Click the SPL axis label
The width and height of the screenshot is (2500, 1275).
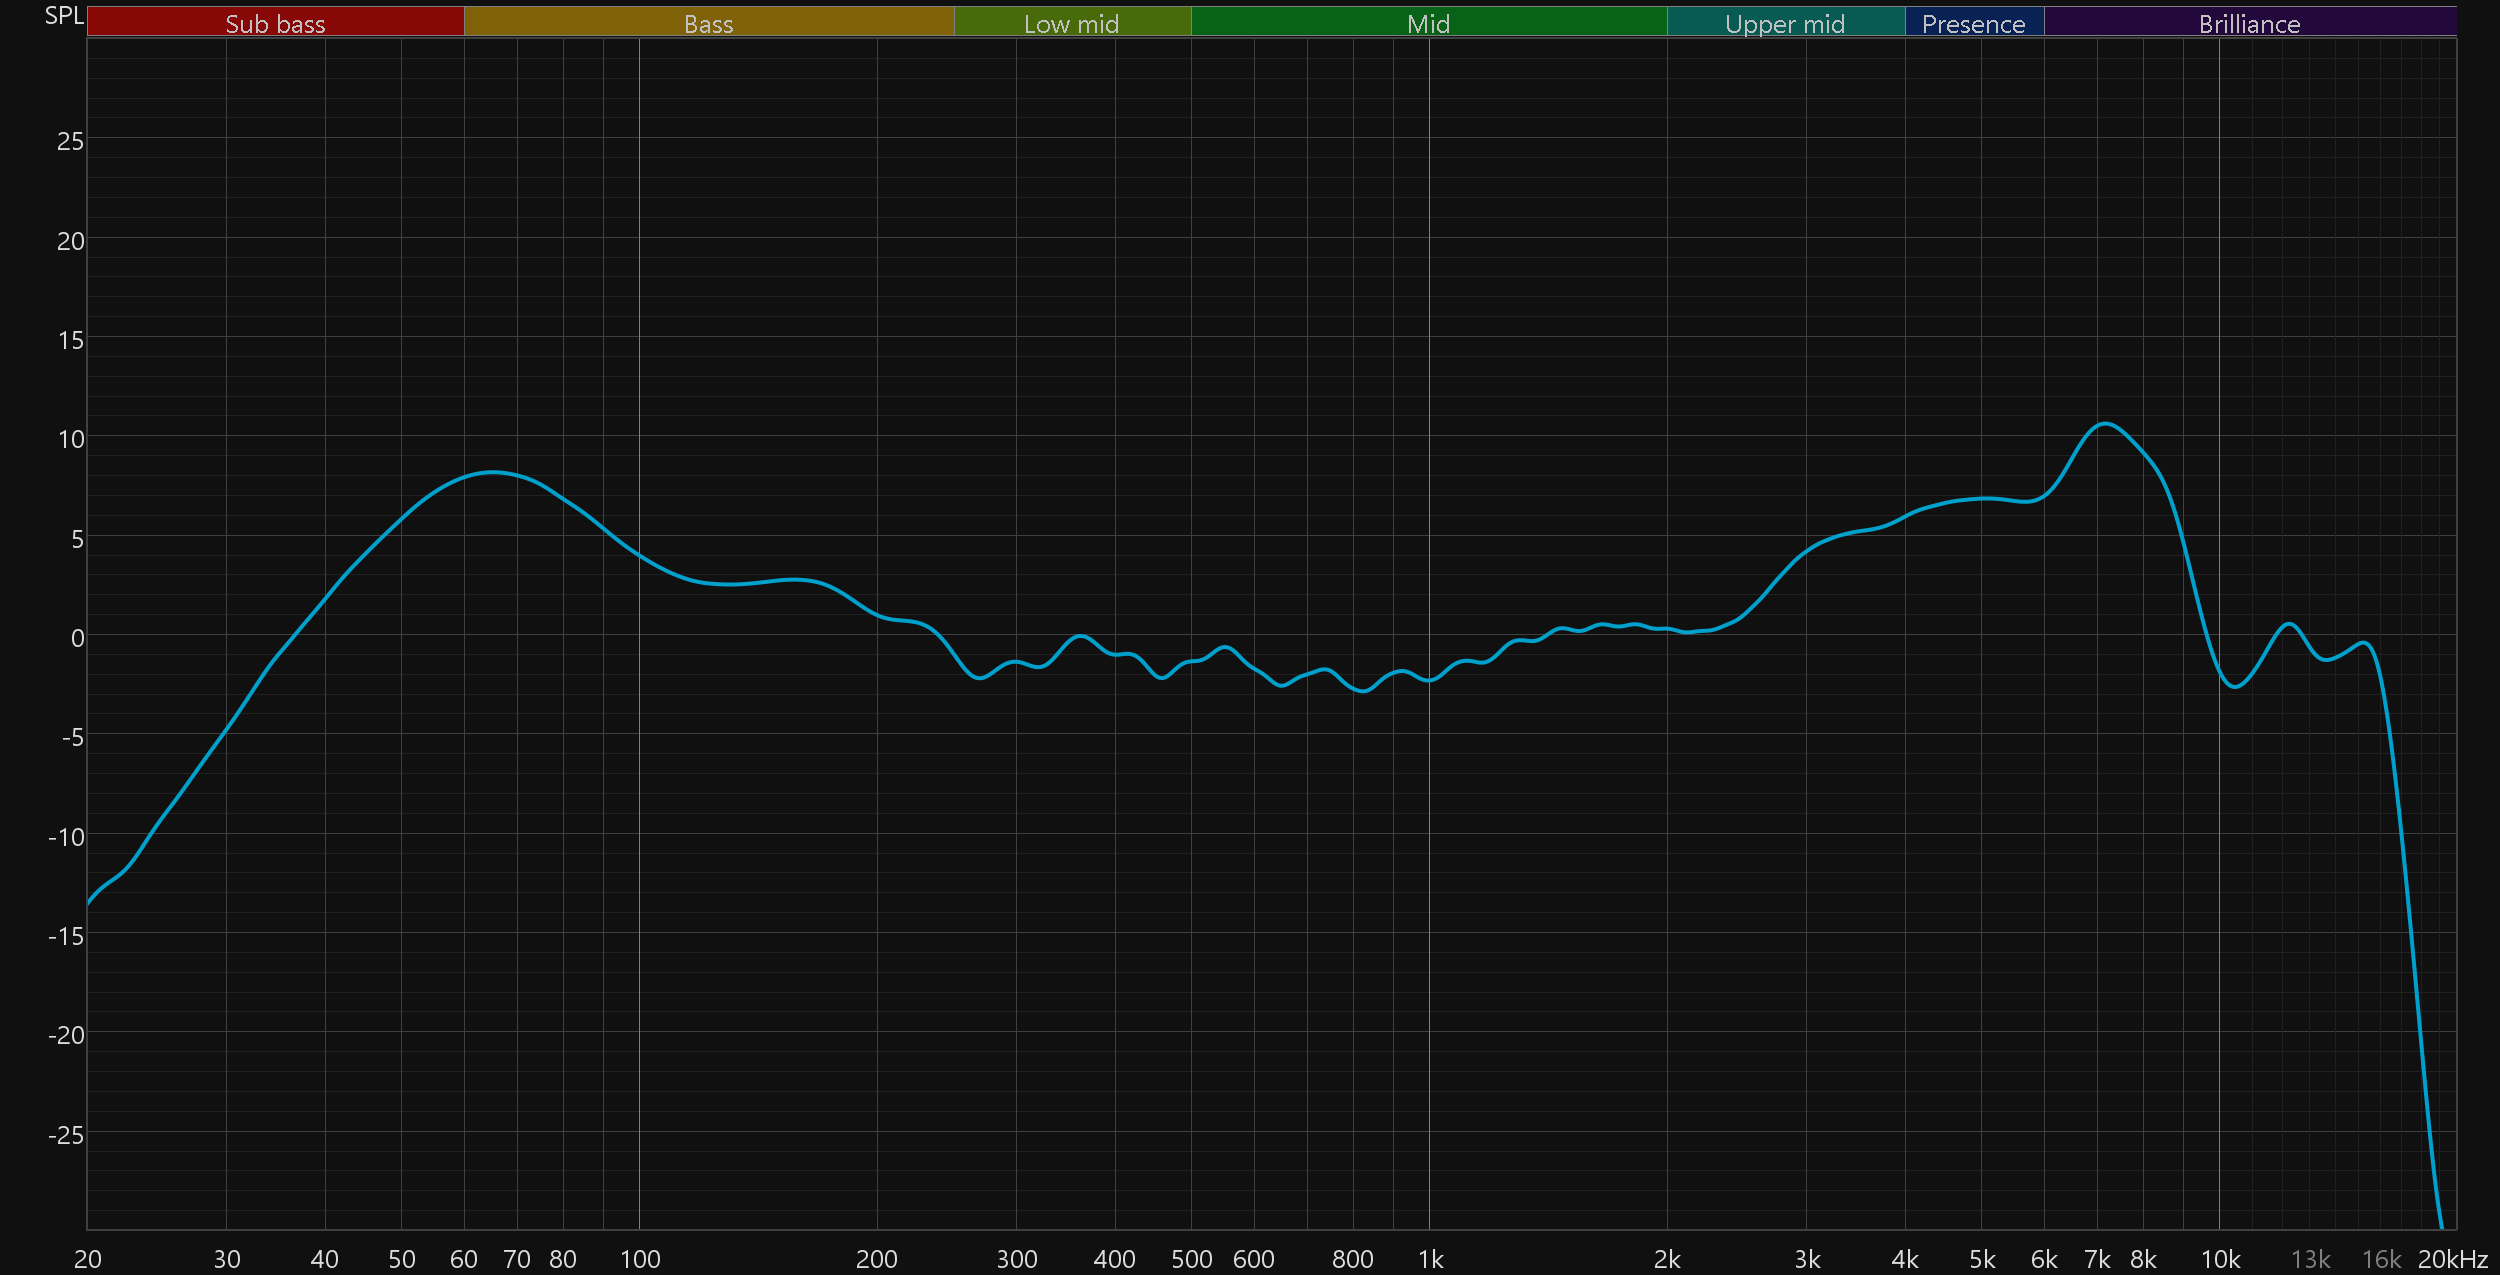64,16
